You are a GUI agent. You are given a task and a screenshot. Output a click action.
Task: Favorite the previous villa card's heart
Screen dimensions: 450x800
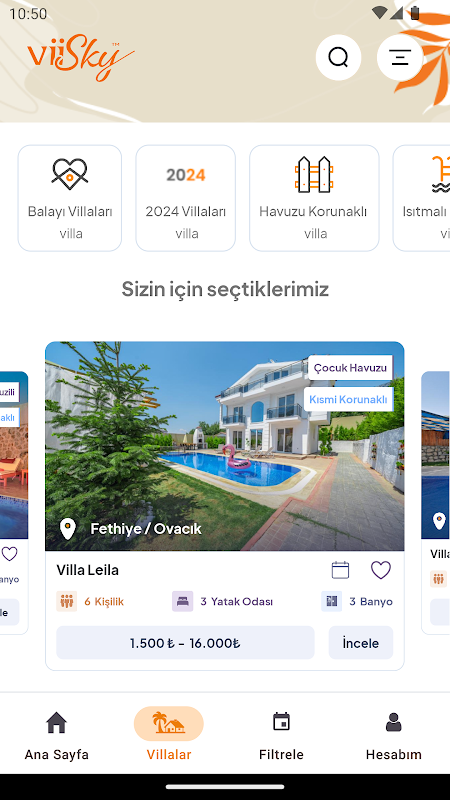[9, 554]
